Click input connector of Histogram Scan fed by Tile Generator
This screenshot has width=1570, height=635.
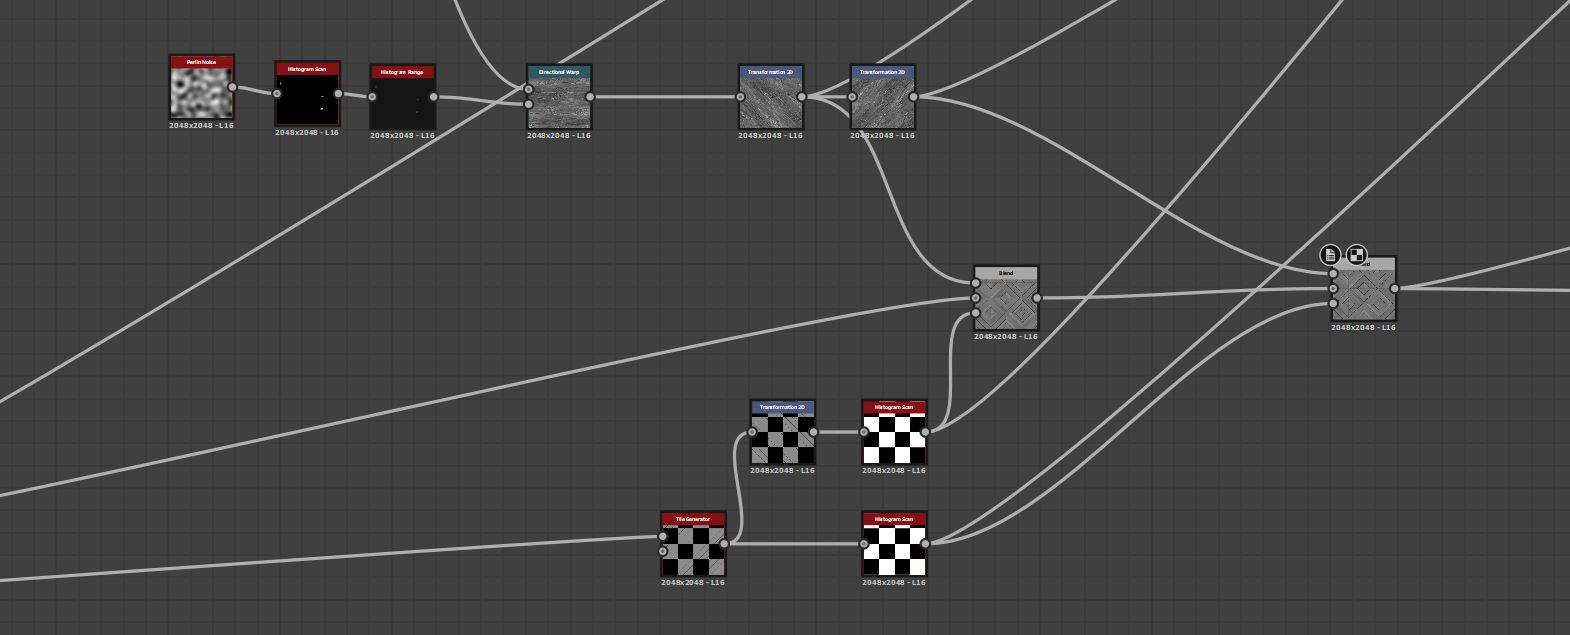(865, 544)
